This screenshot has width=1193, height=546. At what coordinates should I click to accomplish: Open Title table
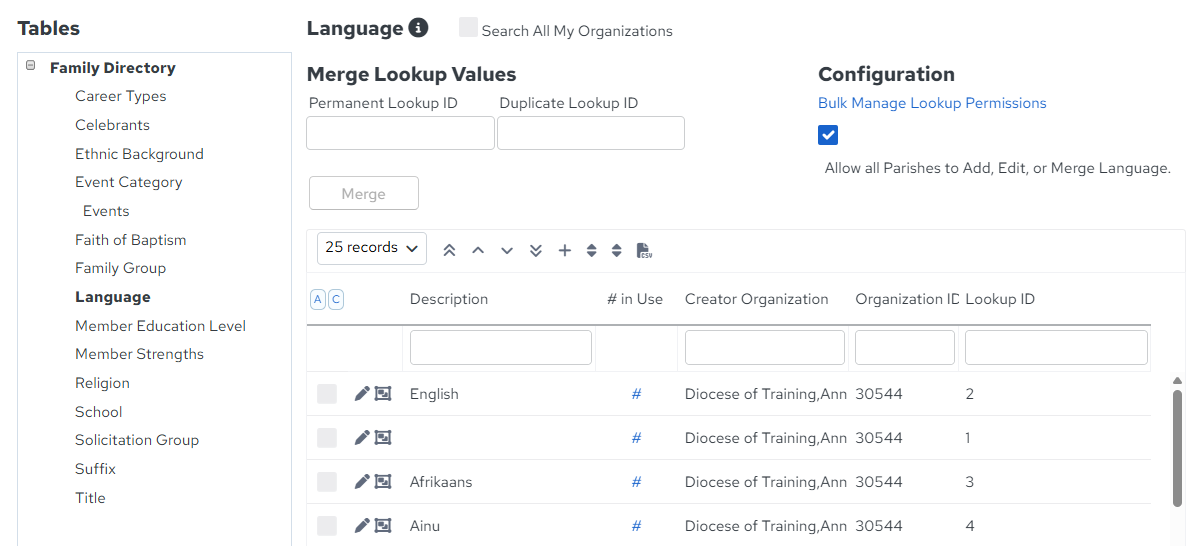point(90,498)
